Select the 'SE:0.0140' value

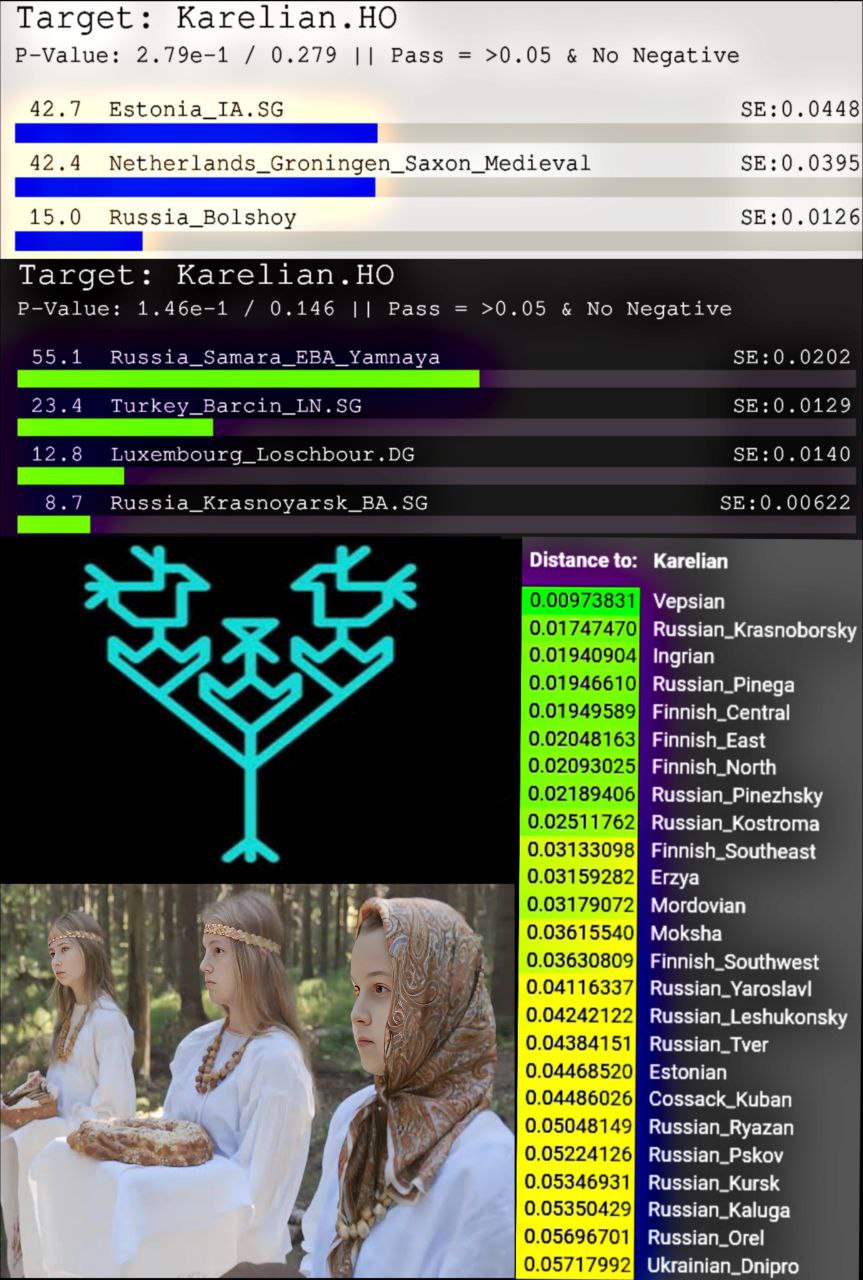792,454
